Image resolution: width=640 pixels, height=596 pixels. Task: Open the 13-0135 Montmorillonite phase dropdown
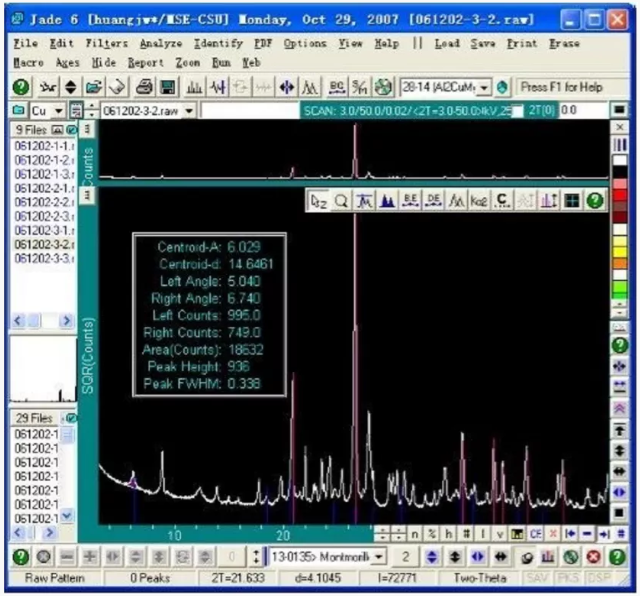(x=380, y=556)
